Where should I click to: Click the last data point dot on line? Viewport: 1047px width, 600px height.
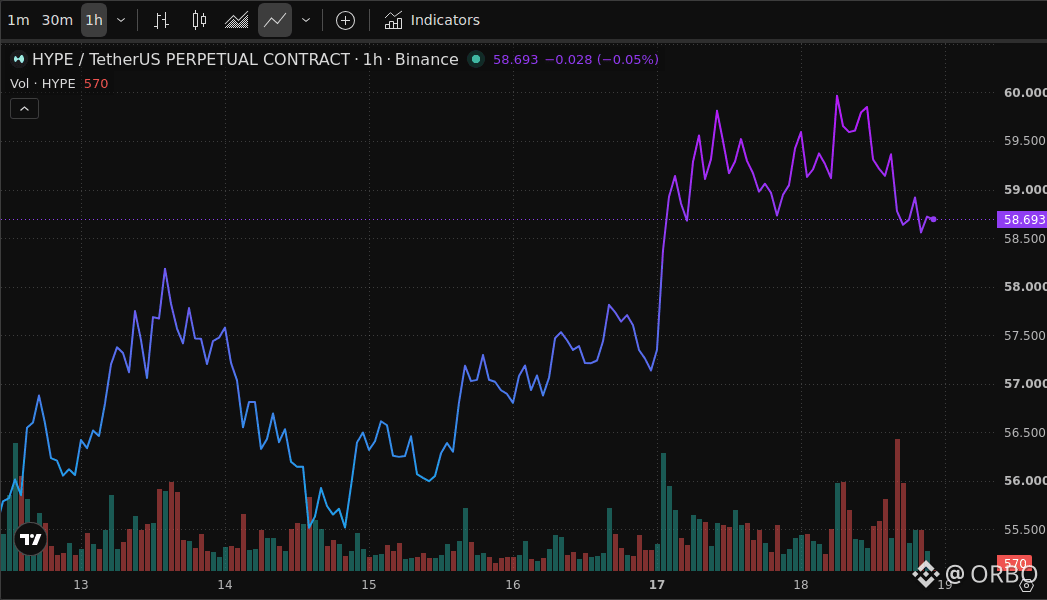[933, 219]
